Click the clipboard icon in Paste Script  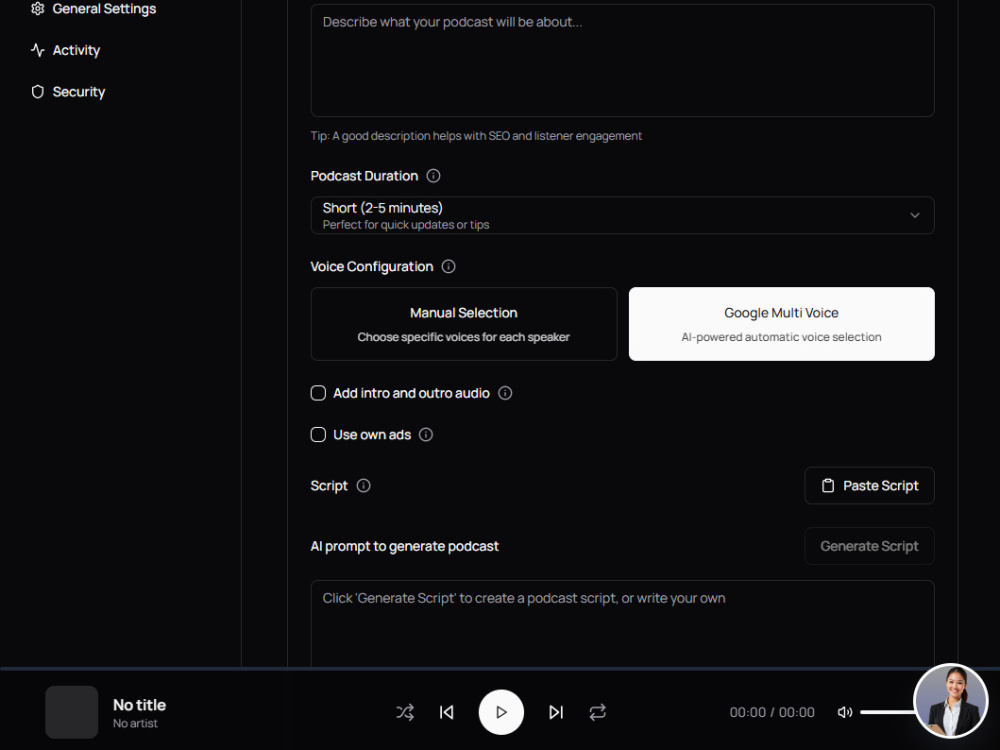point(828,486)
